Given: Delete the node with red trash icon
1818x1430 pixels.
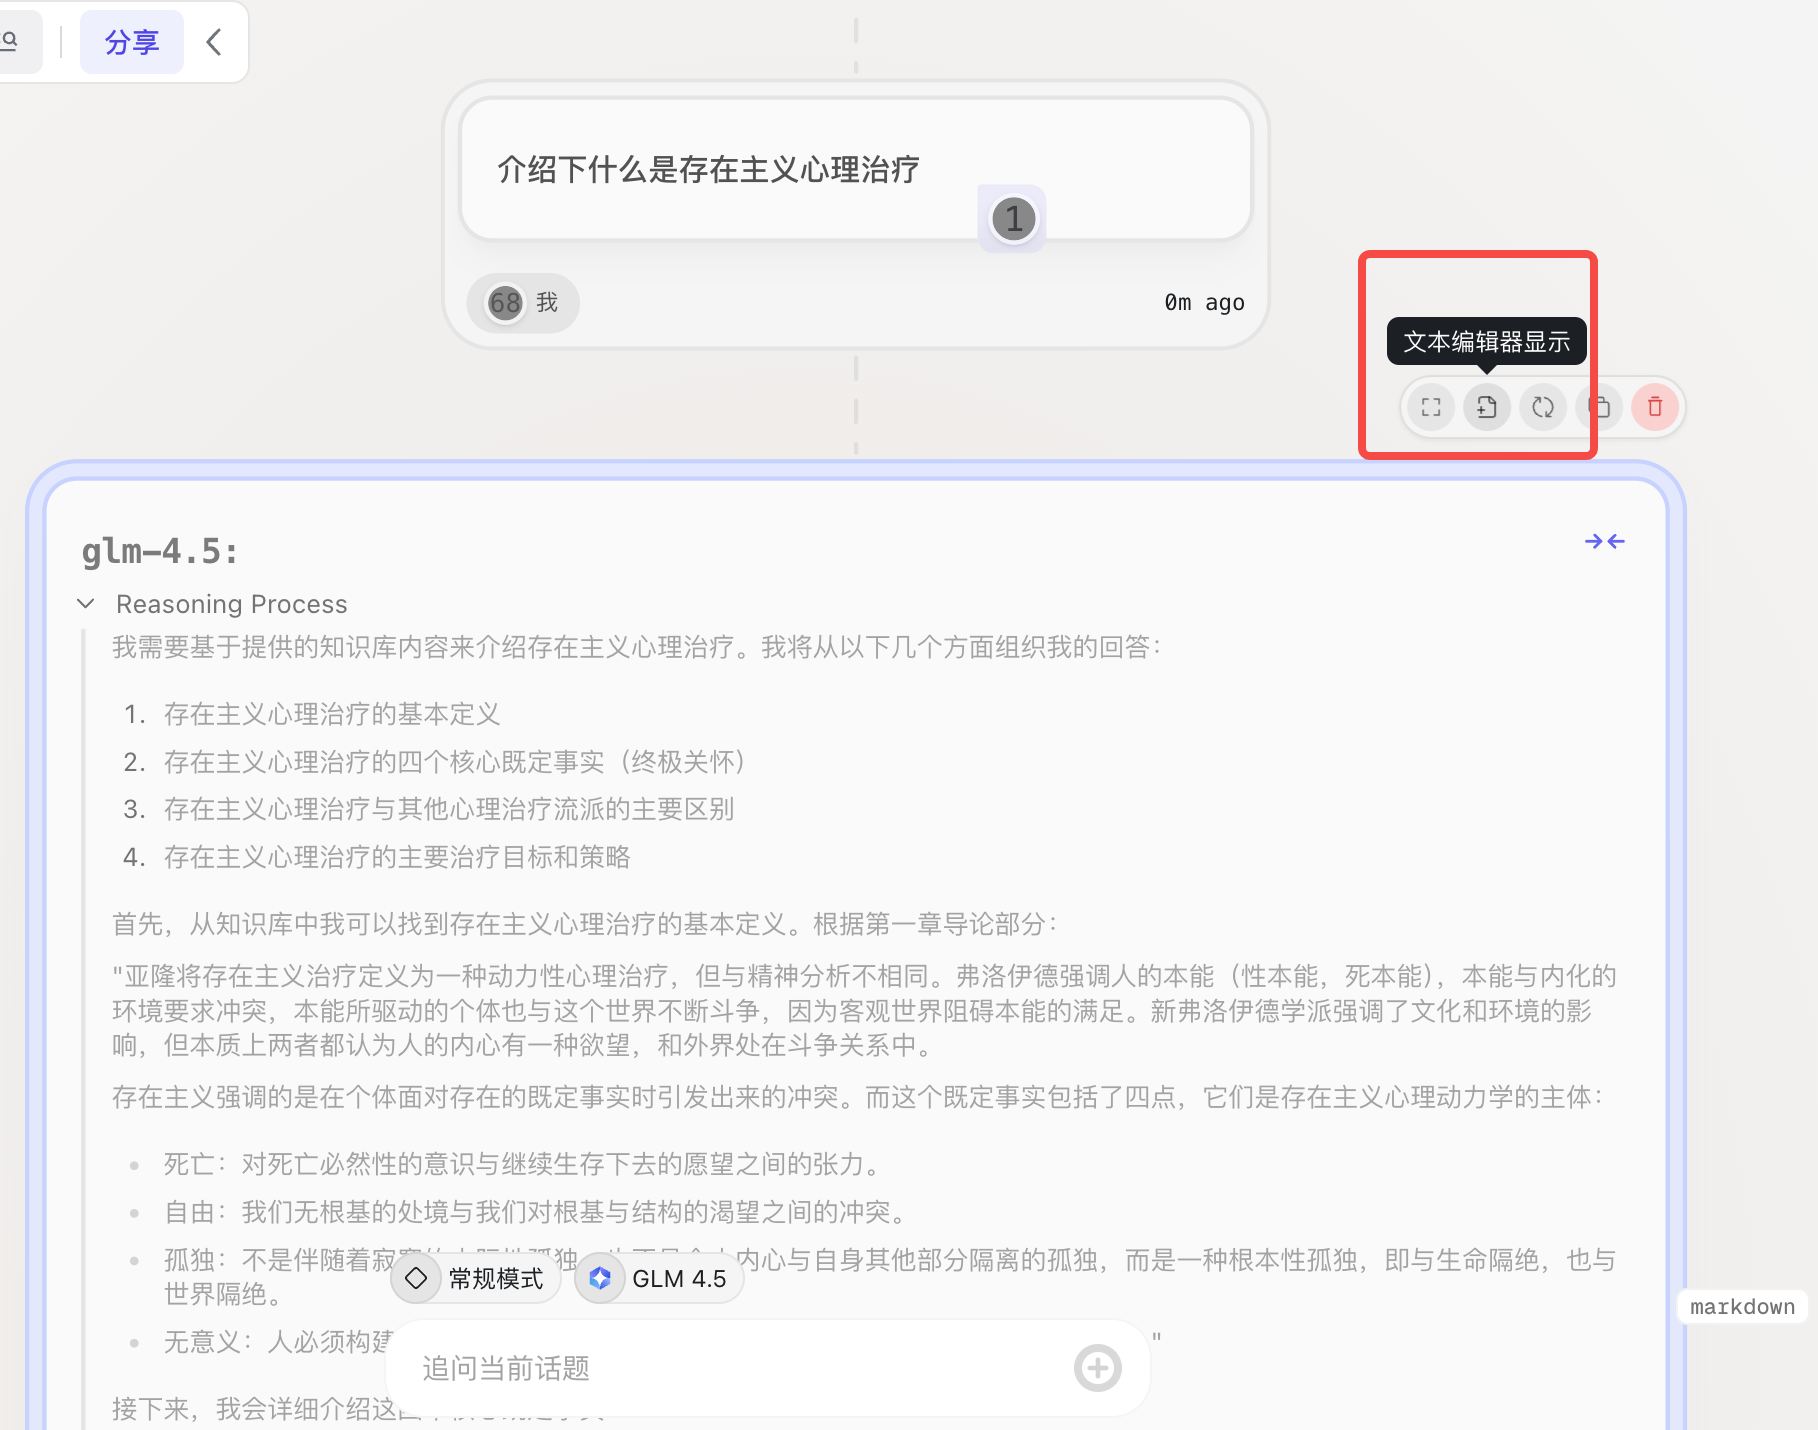Looking at the screenshot, I should 1655,407.
